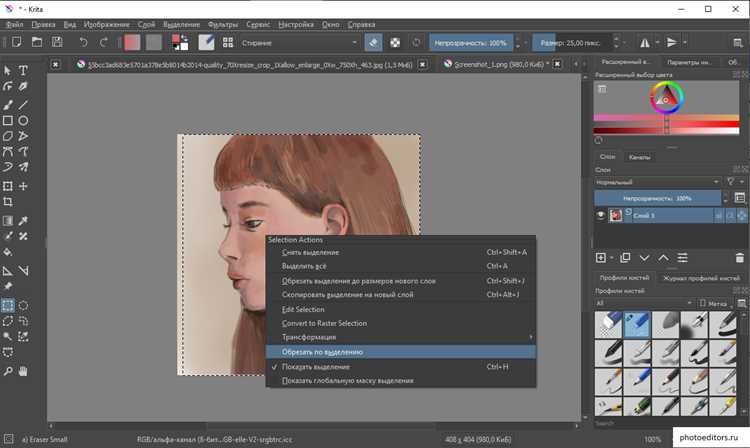Choose Convert to Raster Selection
Viewport: 750px width, 448px height.
[x=401, y=323]
